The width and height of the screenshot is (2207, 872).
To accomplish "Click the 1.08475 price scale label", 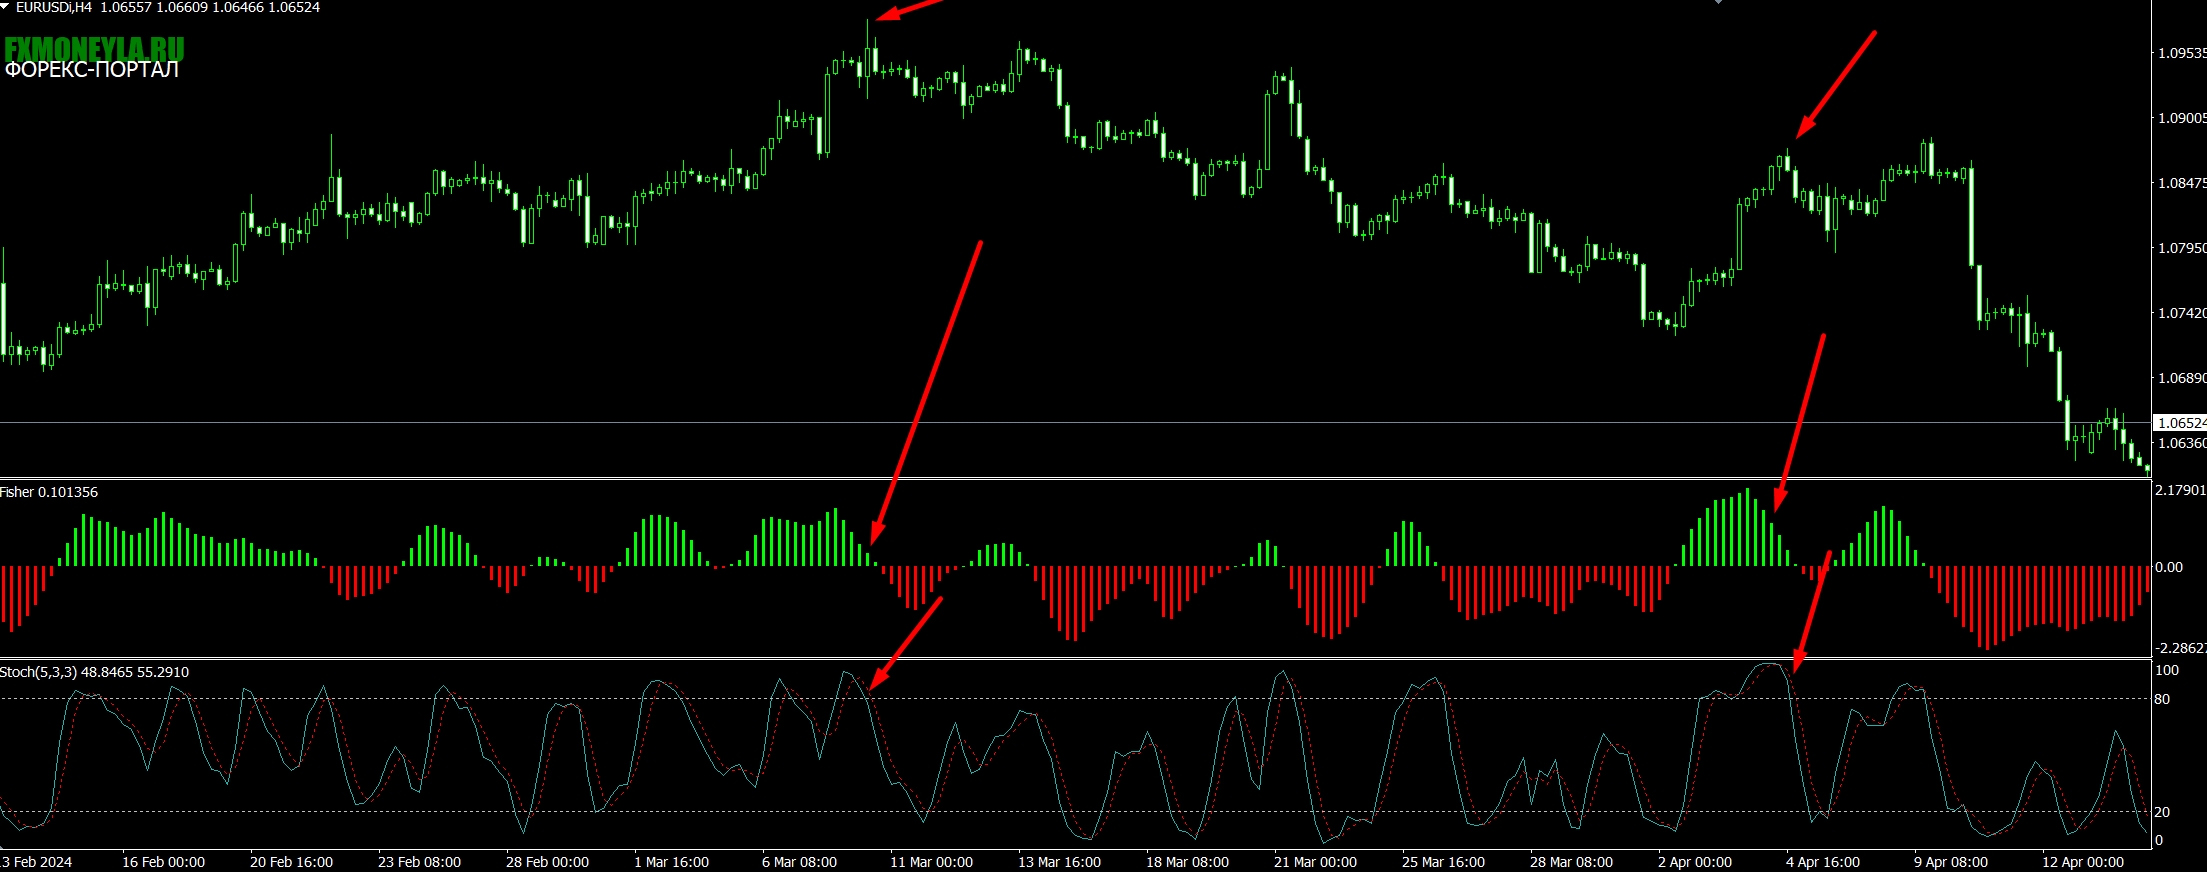I will [2182, 183].
